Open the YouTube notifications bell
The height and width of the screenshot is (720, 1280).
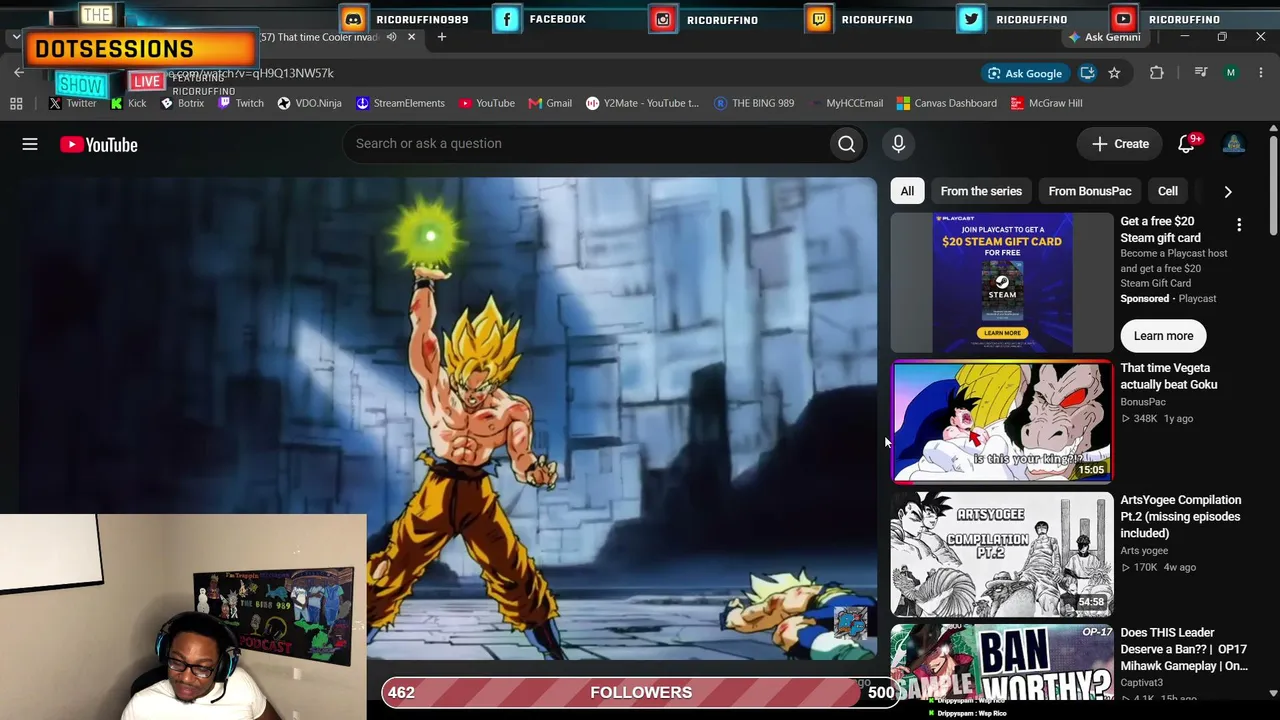[x=1187, y=144]
